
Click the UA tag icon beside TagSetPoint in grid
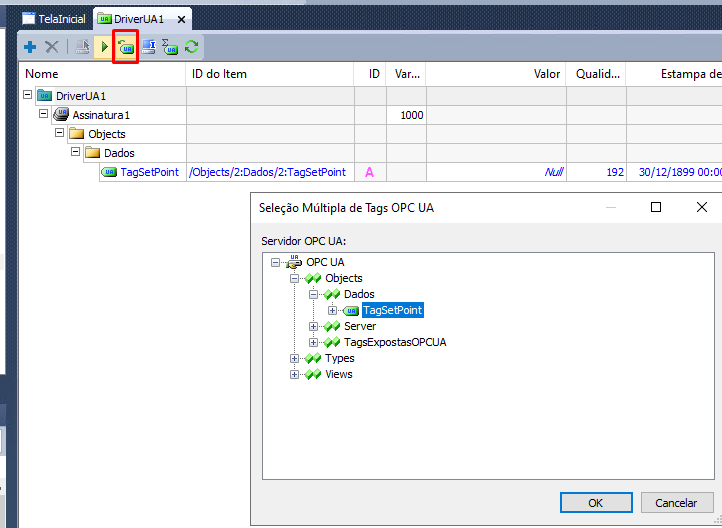109,172
